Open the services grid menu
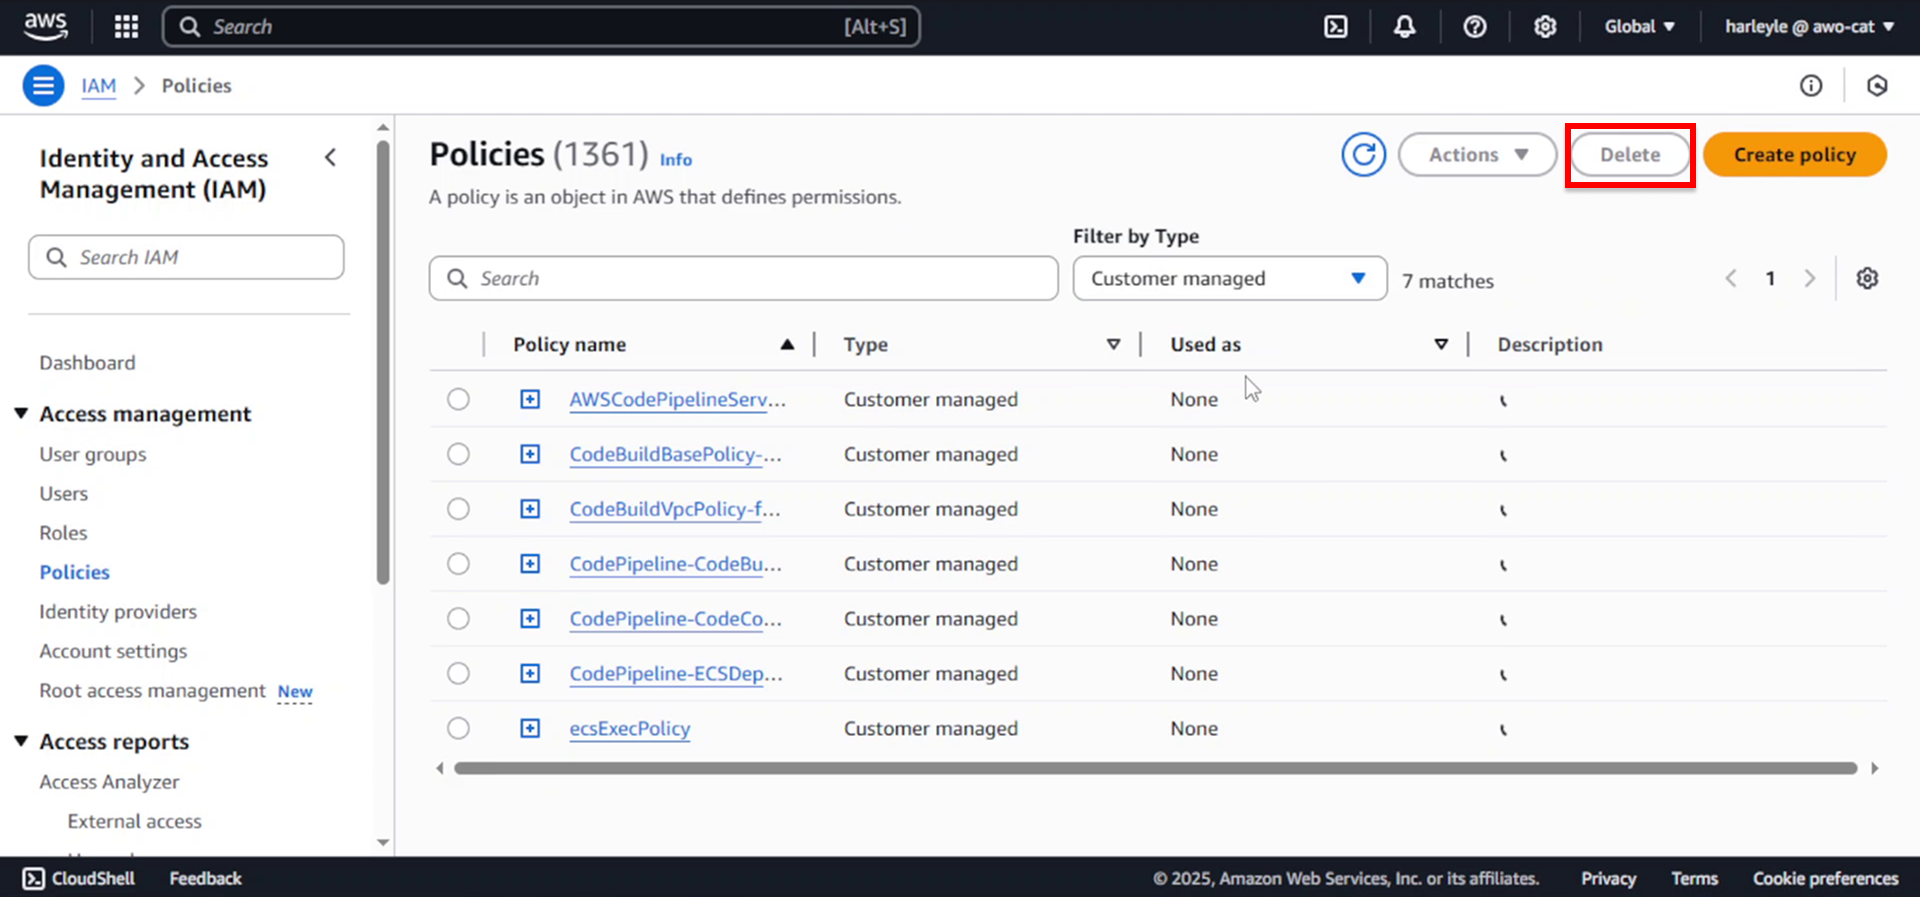Image resolution: width=1920 pixels, height=897 pixels. (126, 27)
